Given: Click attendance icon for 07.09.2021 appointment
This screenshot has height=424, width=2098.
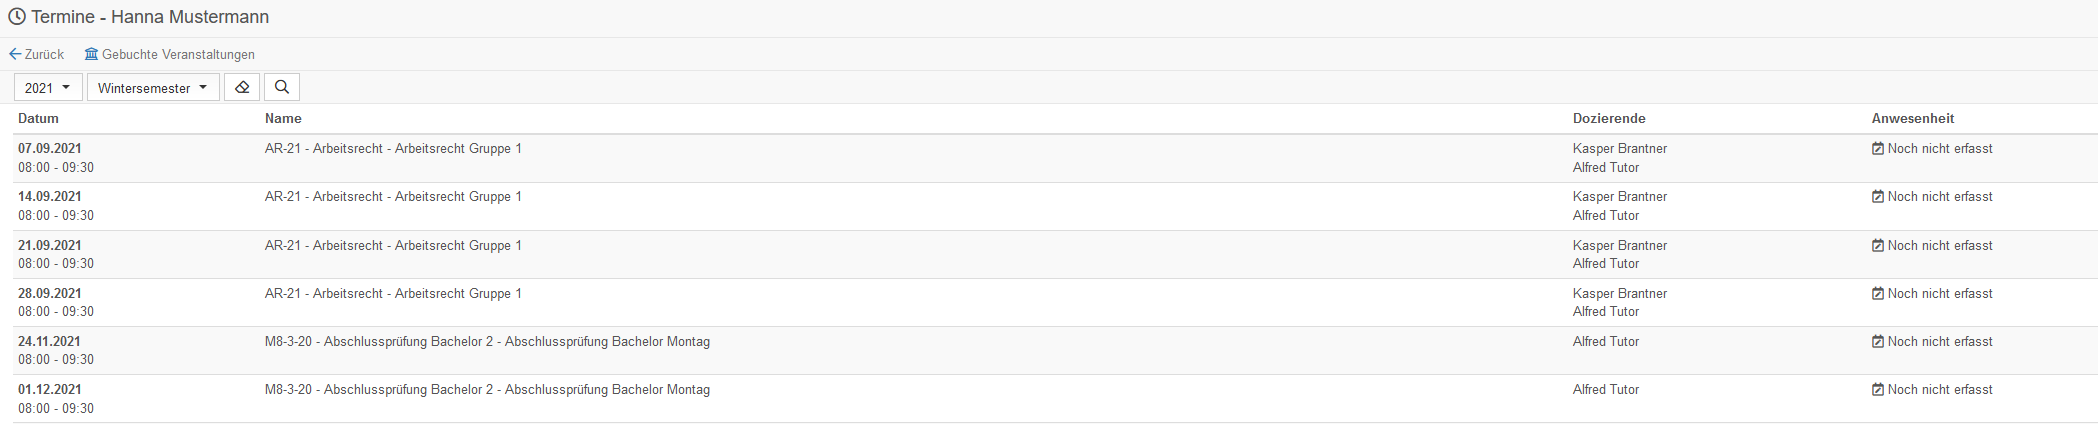Looking at the screenshot, I should click(x=1878, y=149).
